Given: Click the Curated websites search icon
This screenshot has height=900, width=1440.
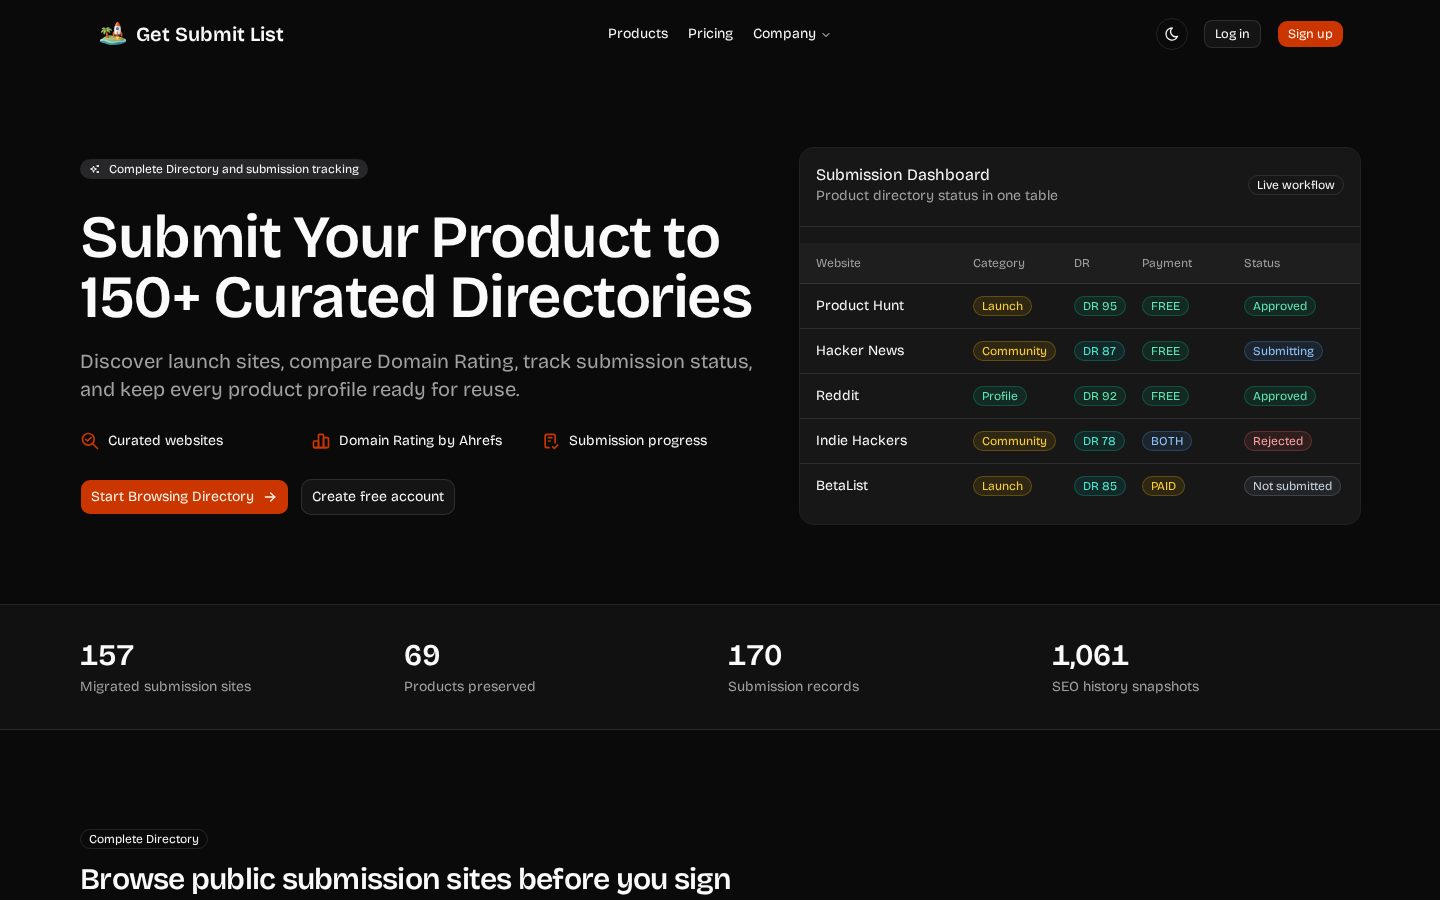Looking at the screenshot, I should (x=90, y=441).
